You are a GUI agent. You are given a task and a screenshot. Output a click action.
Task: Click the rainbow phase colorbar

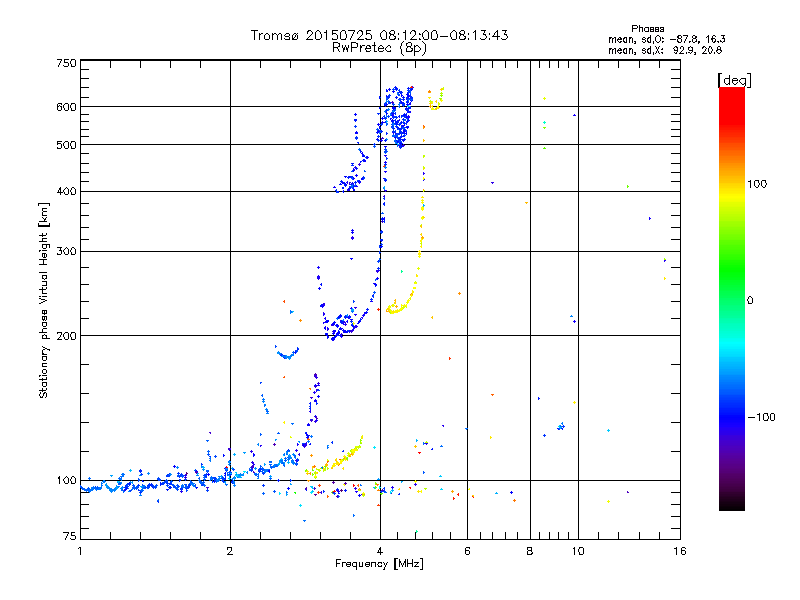(732, 298)
